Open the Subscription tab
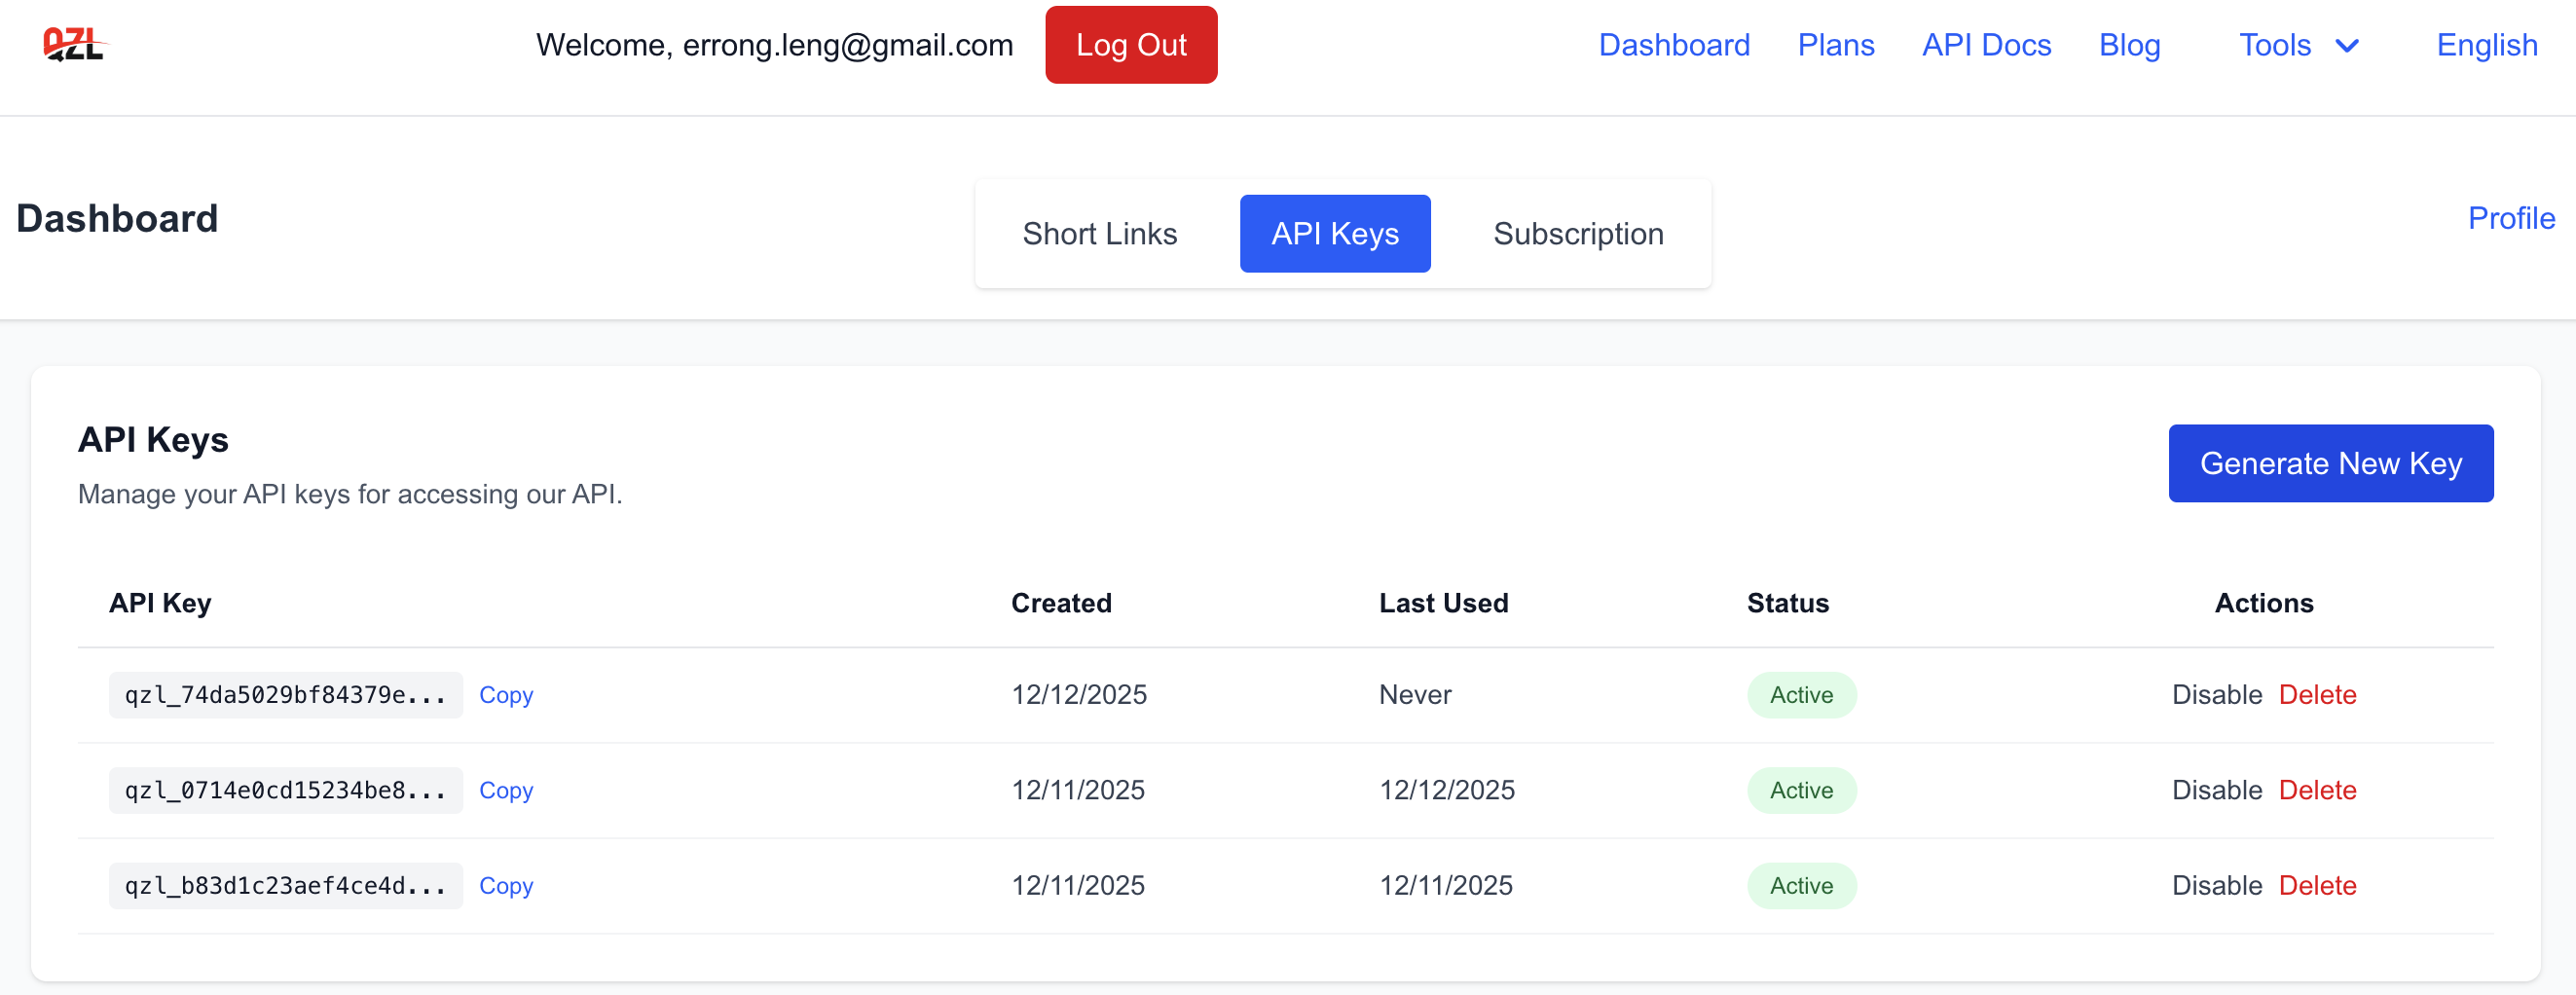Screen dimensions: 2576x995 (x=1577, y=233)
